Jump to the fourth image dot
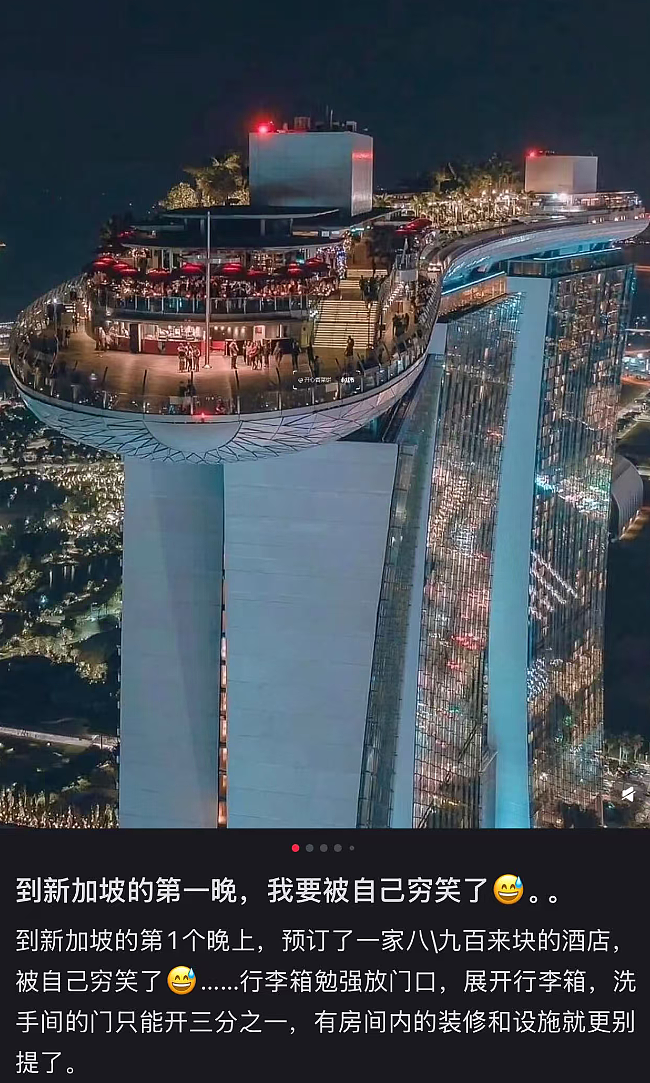This screenshot has width=650, height=1083. (338, 847)
